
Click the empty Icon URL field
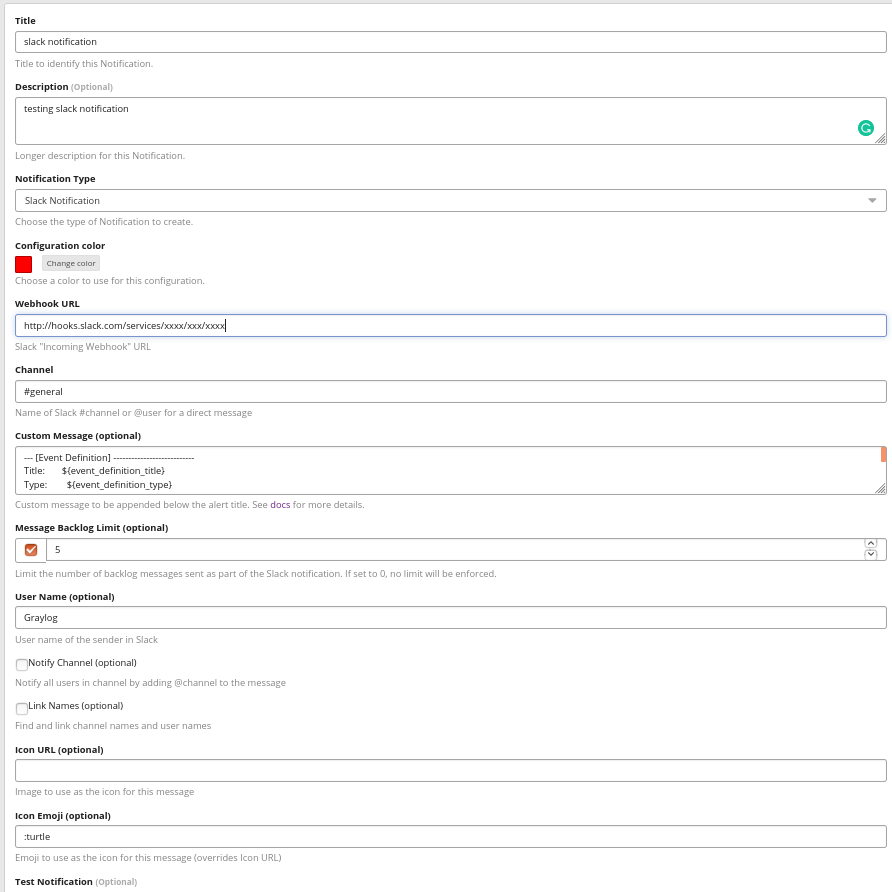tap(450, 771)
